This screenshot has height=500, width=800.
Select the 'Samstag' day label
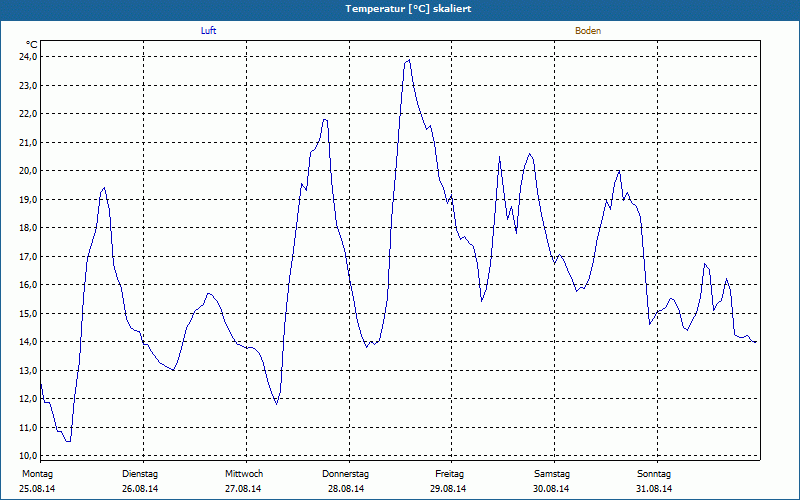coord(552,474)
